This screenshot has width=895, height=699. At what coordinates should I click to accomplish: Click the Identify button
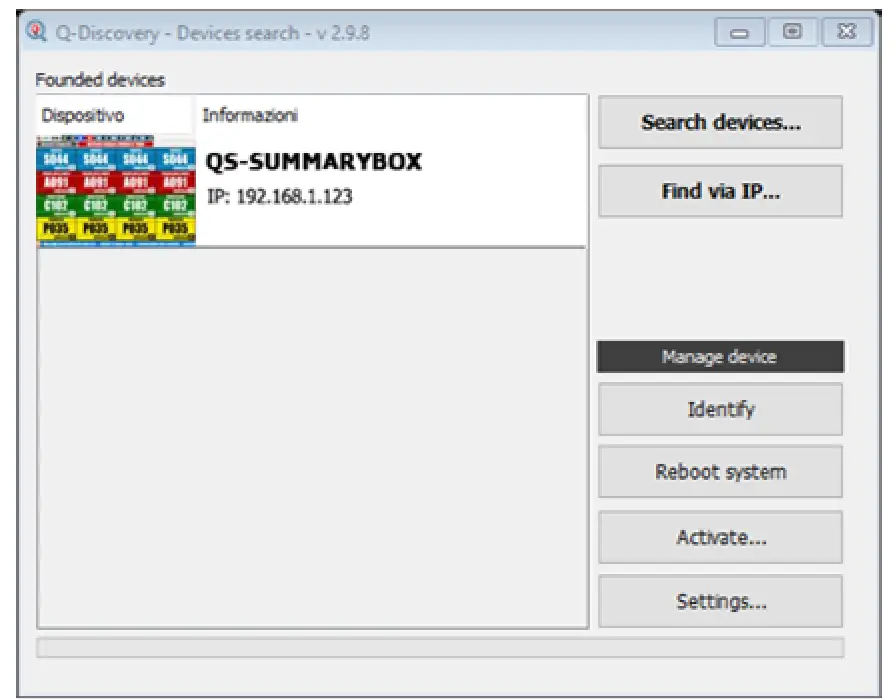point(720,409)
